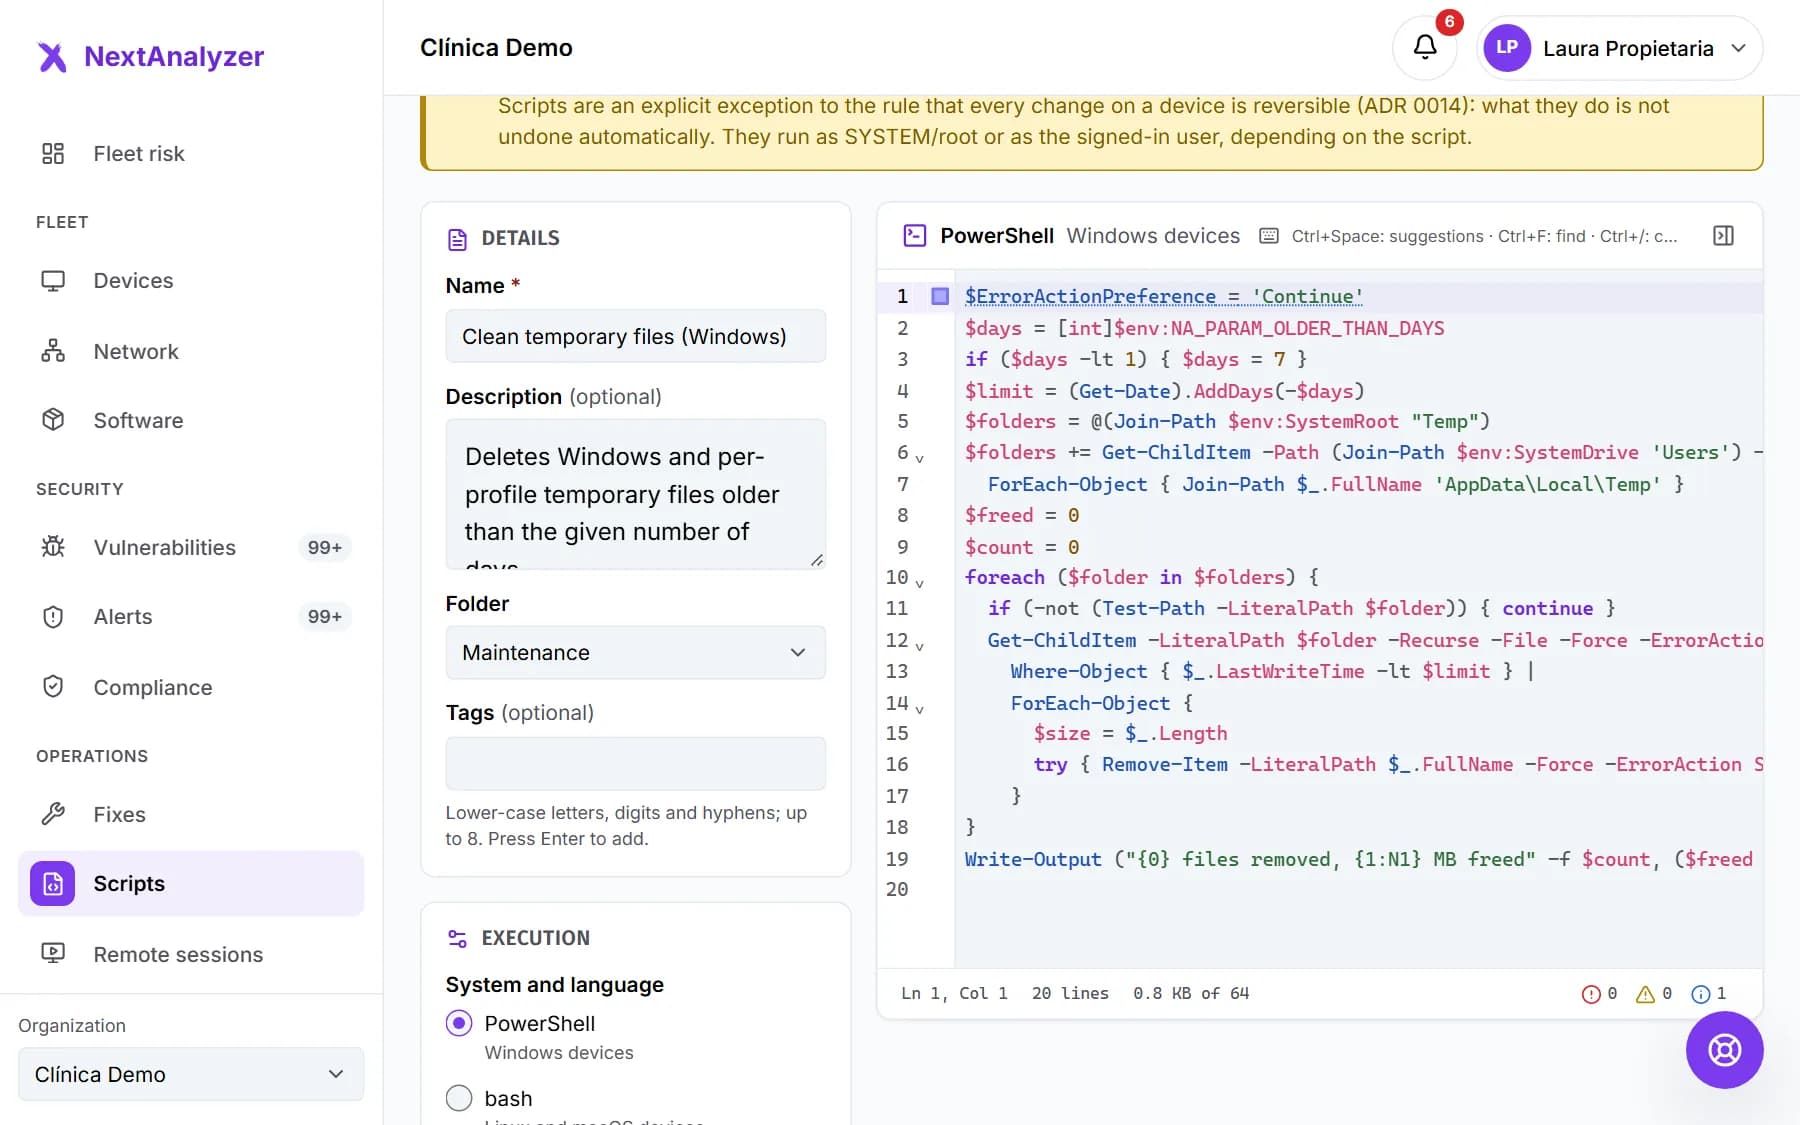Select Scripts in the sidebar
Viewport: 1800px width, 1125px height.
[191, 884]
